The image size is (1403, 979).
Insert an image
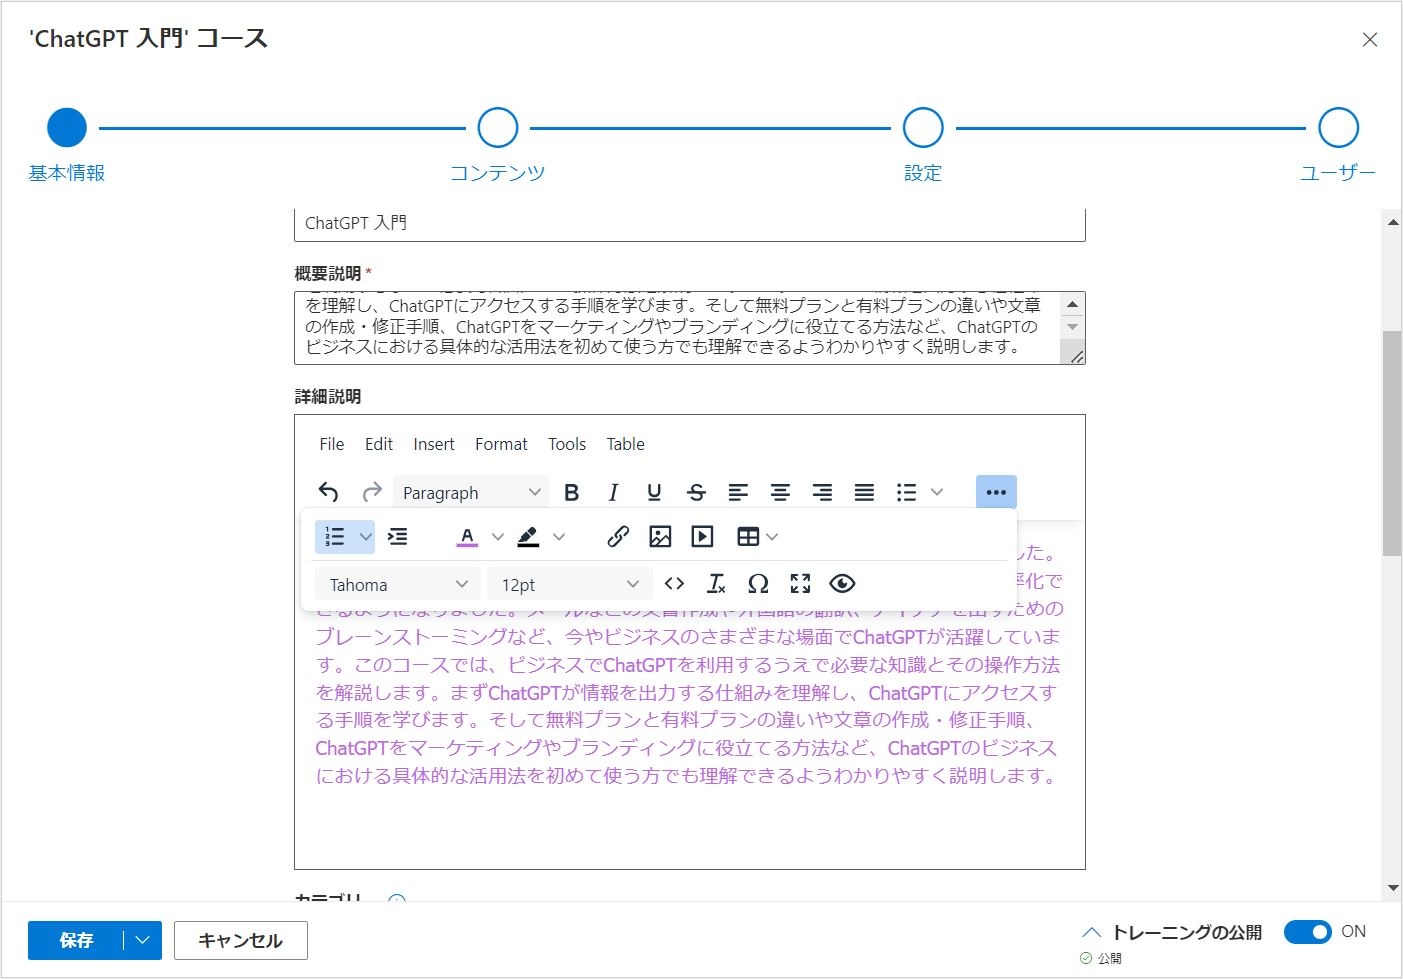(660, 537)
